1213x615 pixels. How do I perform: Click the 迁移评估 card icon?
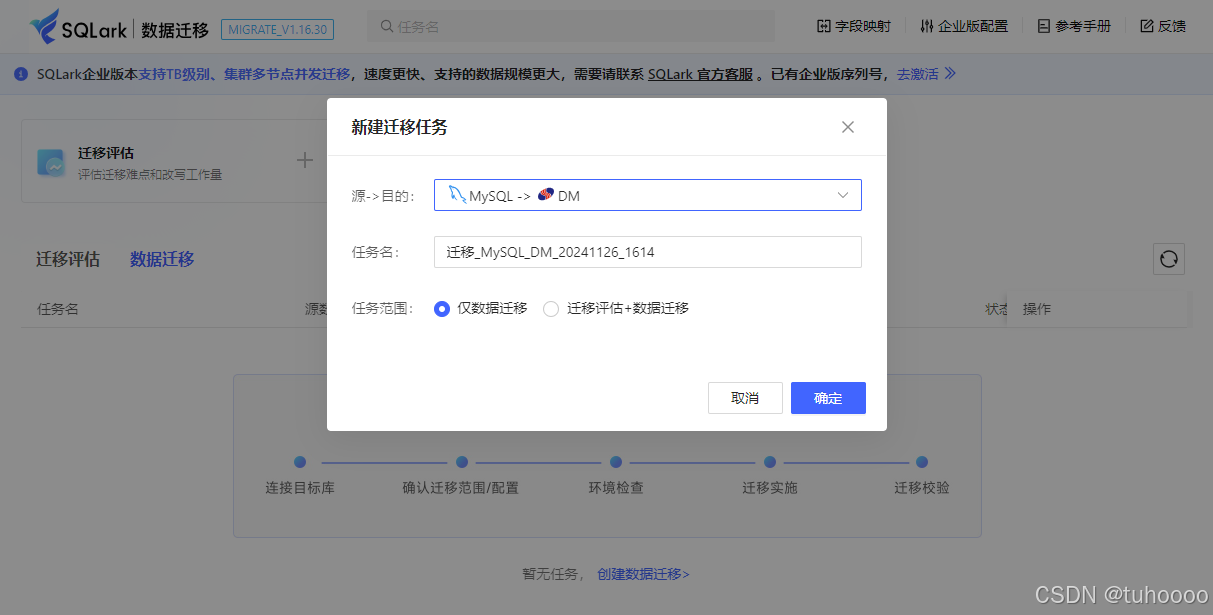[52, 163]
